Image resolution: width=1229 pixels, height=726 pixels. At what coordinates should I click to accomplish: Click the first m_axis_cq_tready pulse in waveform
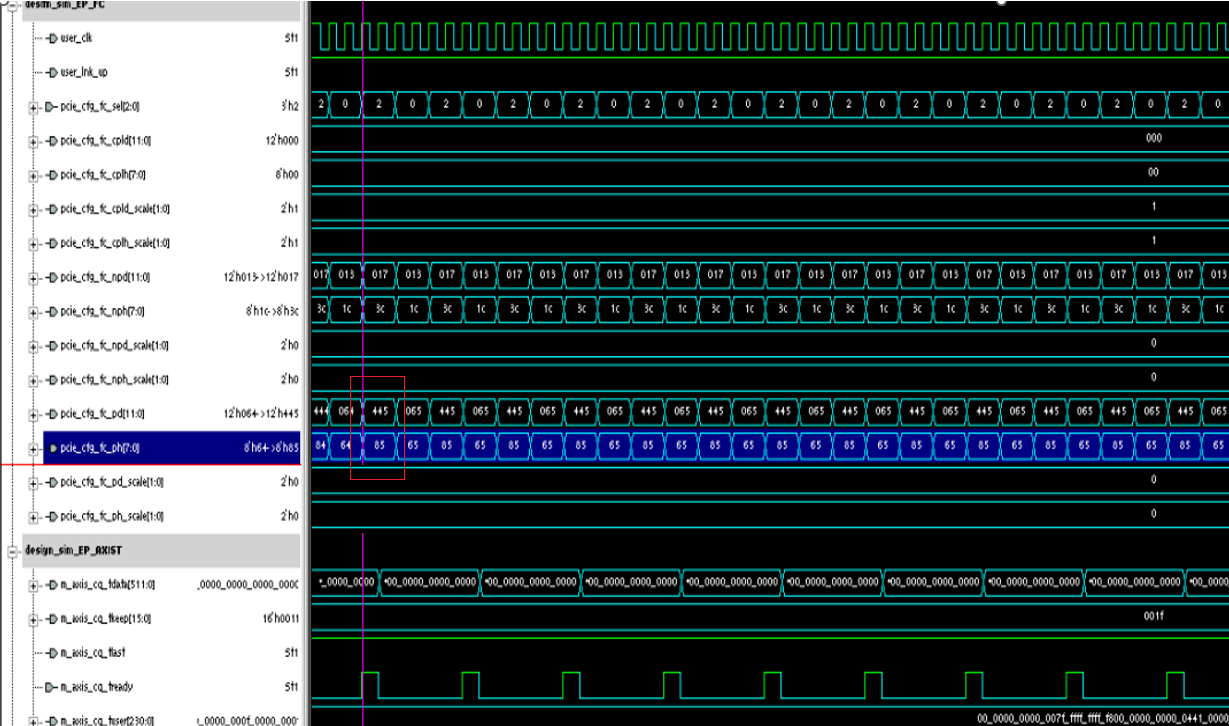370,685
